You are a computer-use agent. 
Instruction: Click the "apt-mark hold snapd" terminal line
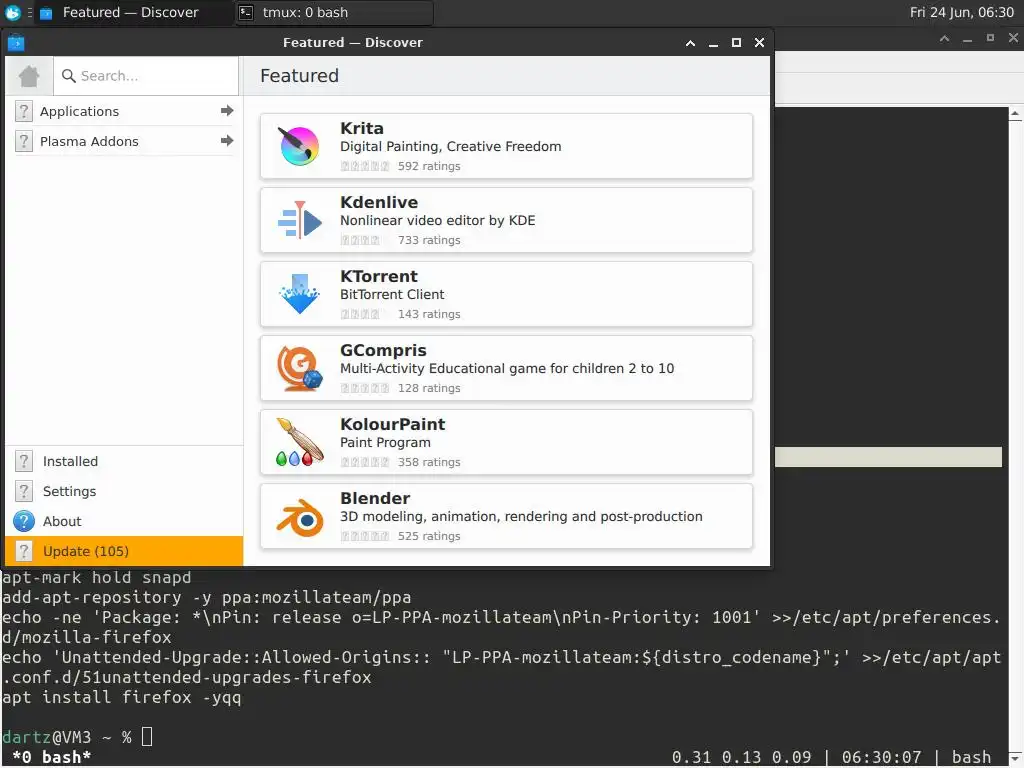97,577
